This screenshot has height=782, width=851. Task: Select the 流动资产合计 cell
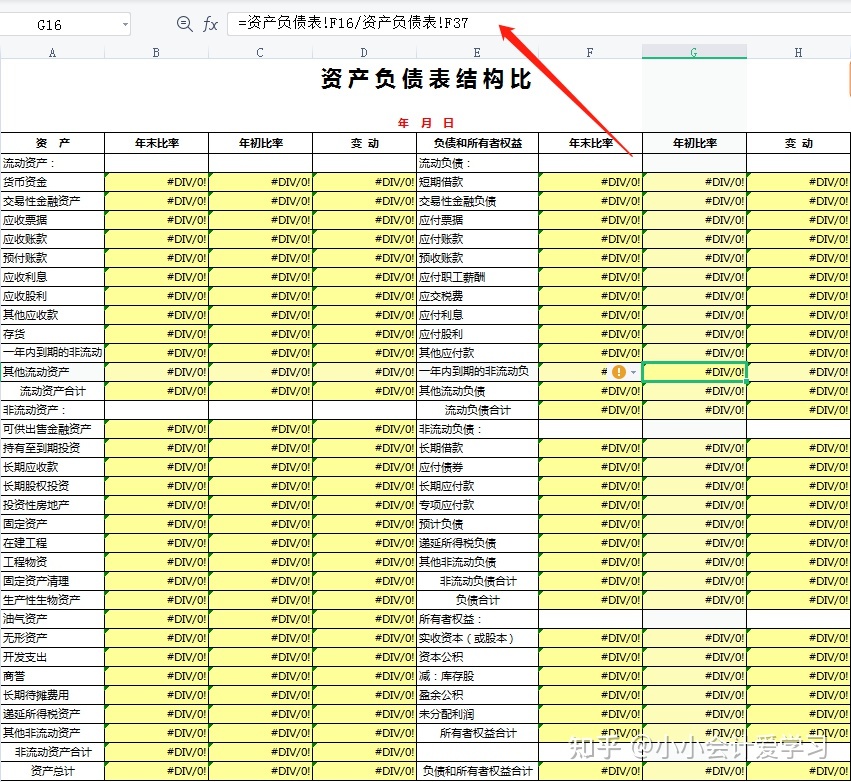click(52, 391)
